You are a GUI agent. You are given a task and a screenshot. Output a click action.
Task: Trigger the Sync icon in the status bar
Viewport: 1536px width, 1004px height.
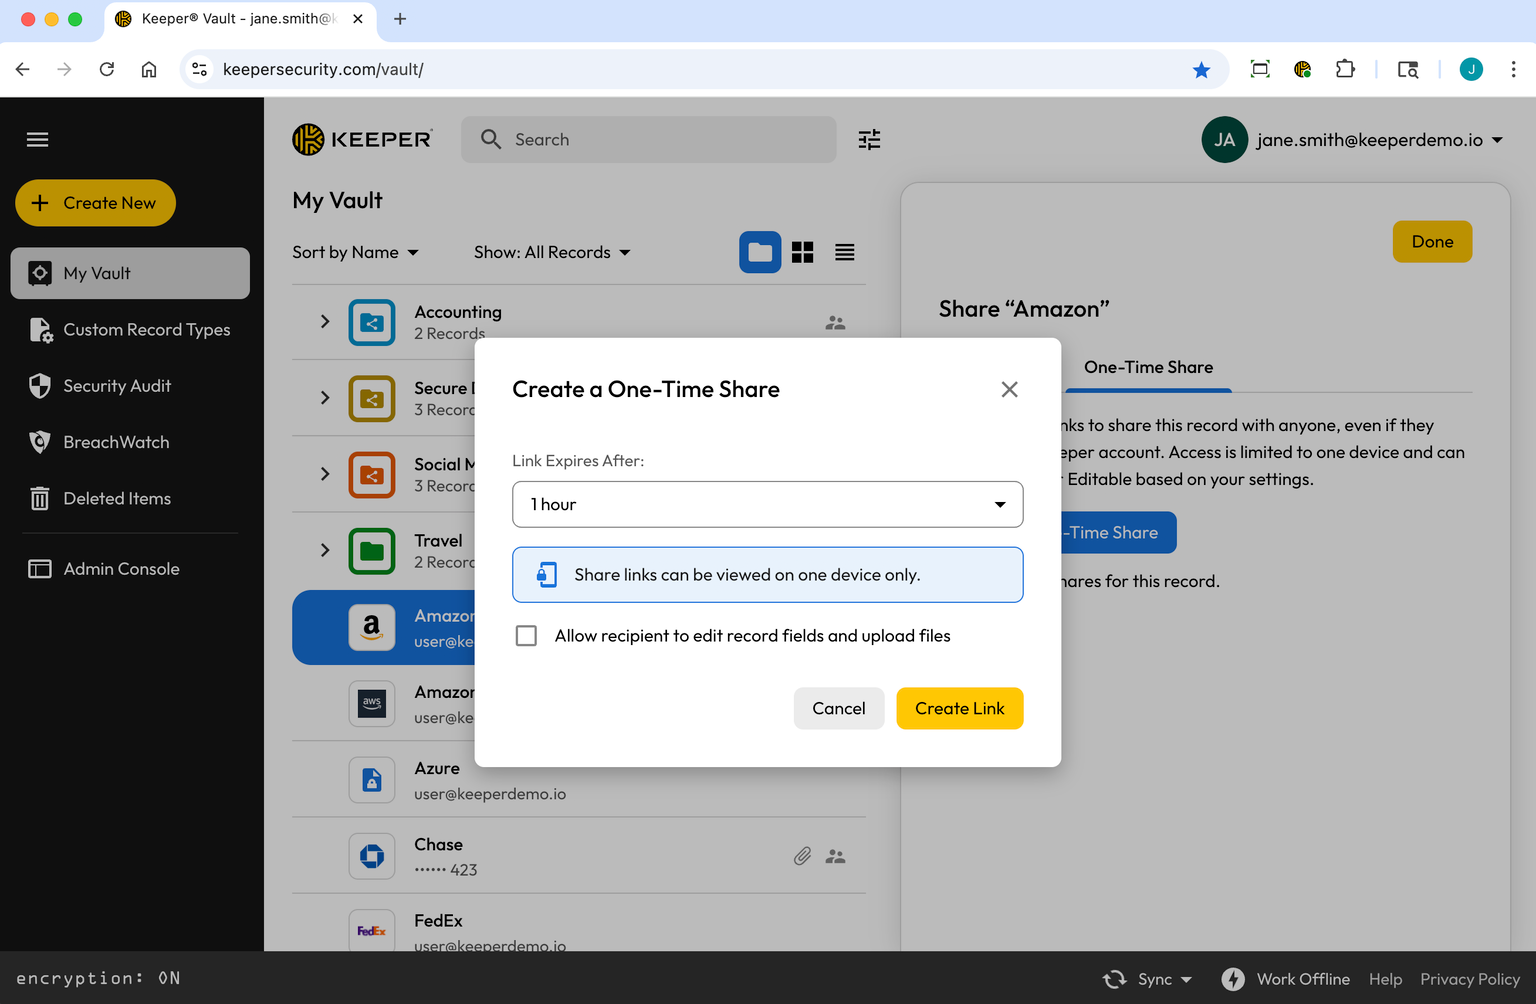click(x=1114, y=979)
